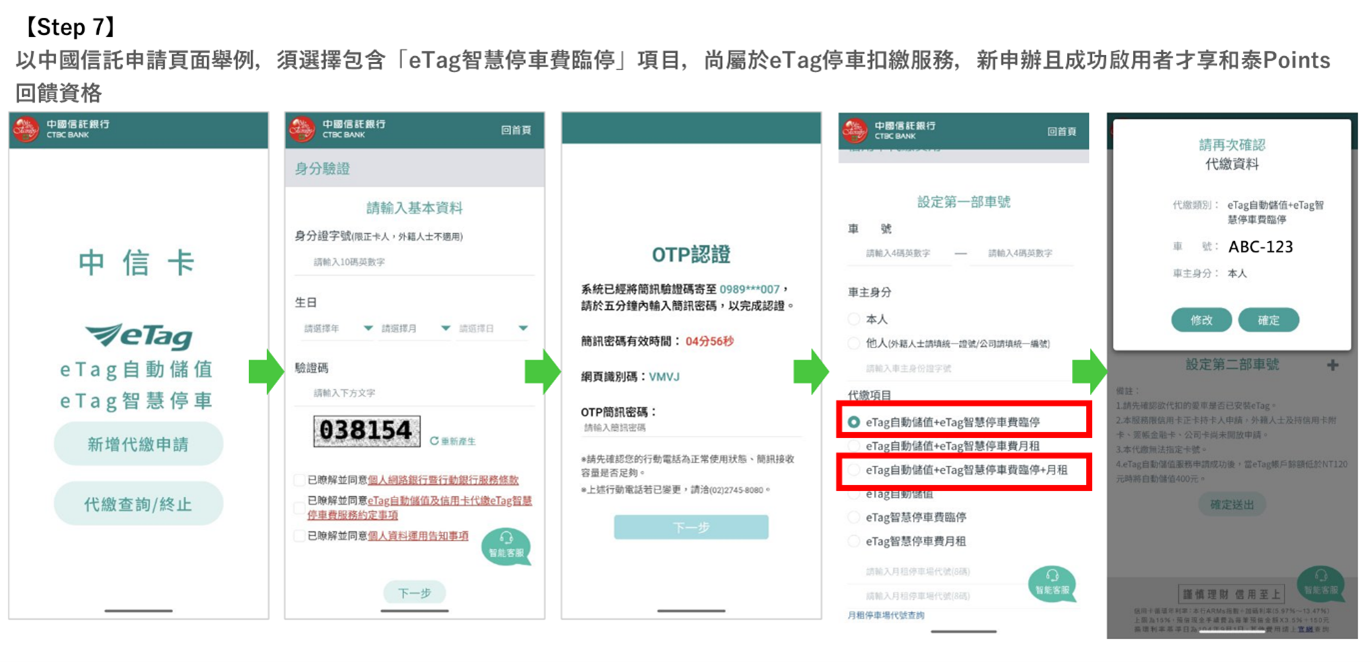Click the eTag logo on the 中信卡 screen
Viewport: 1371px width, 662px height.
click(x=138, y=336)
